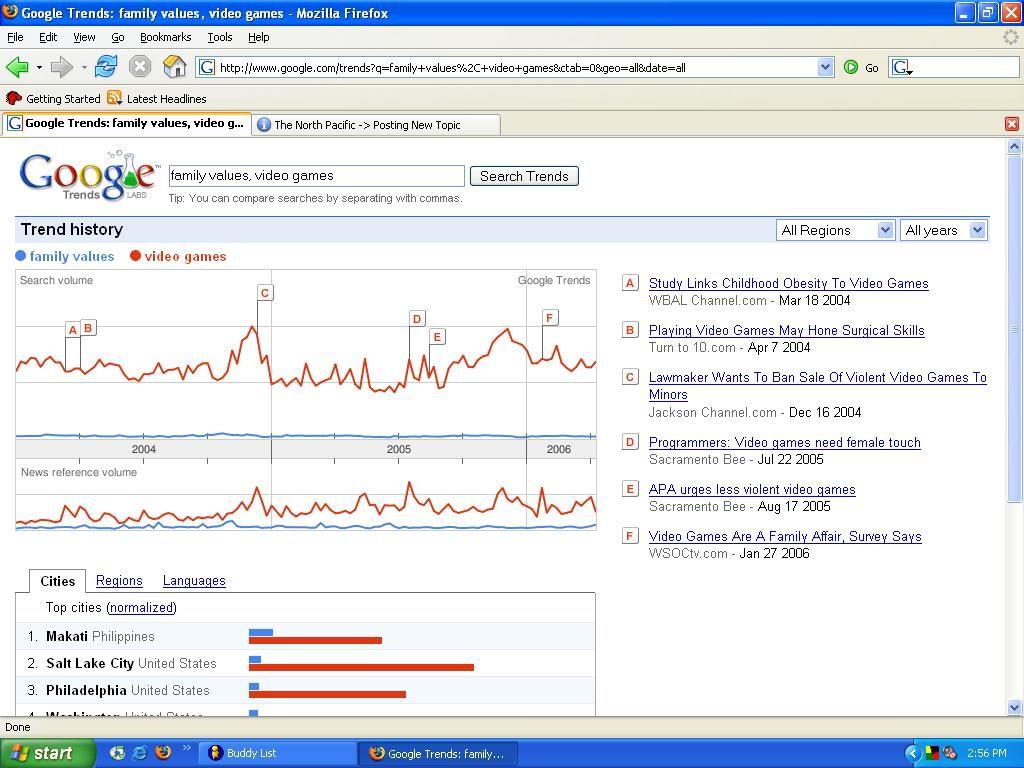Image resolution: width=1024 pixels, height=768 pixels.
Task: Open the Help menu
Action: click(259, 37)
